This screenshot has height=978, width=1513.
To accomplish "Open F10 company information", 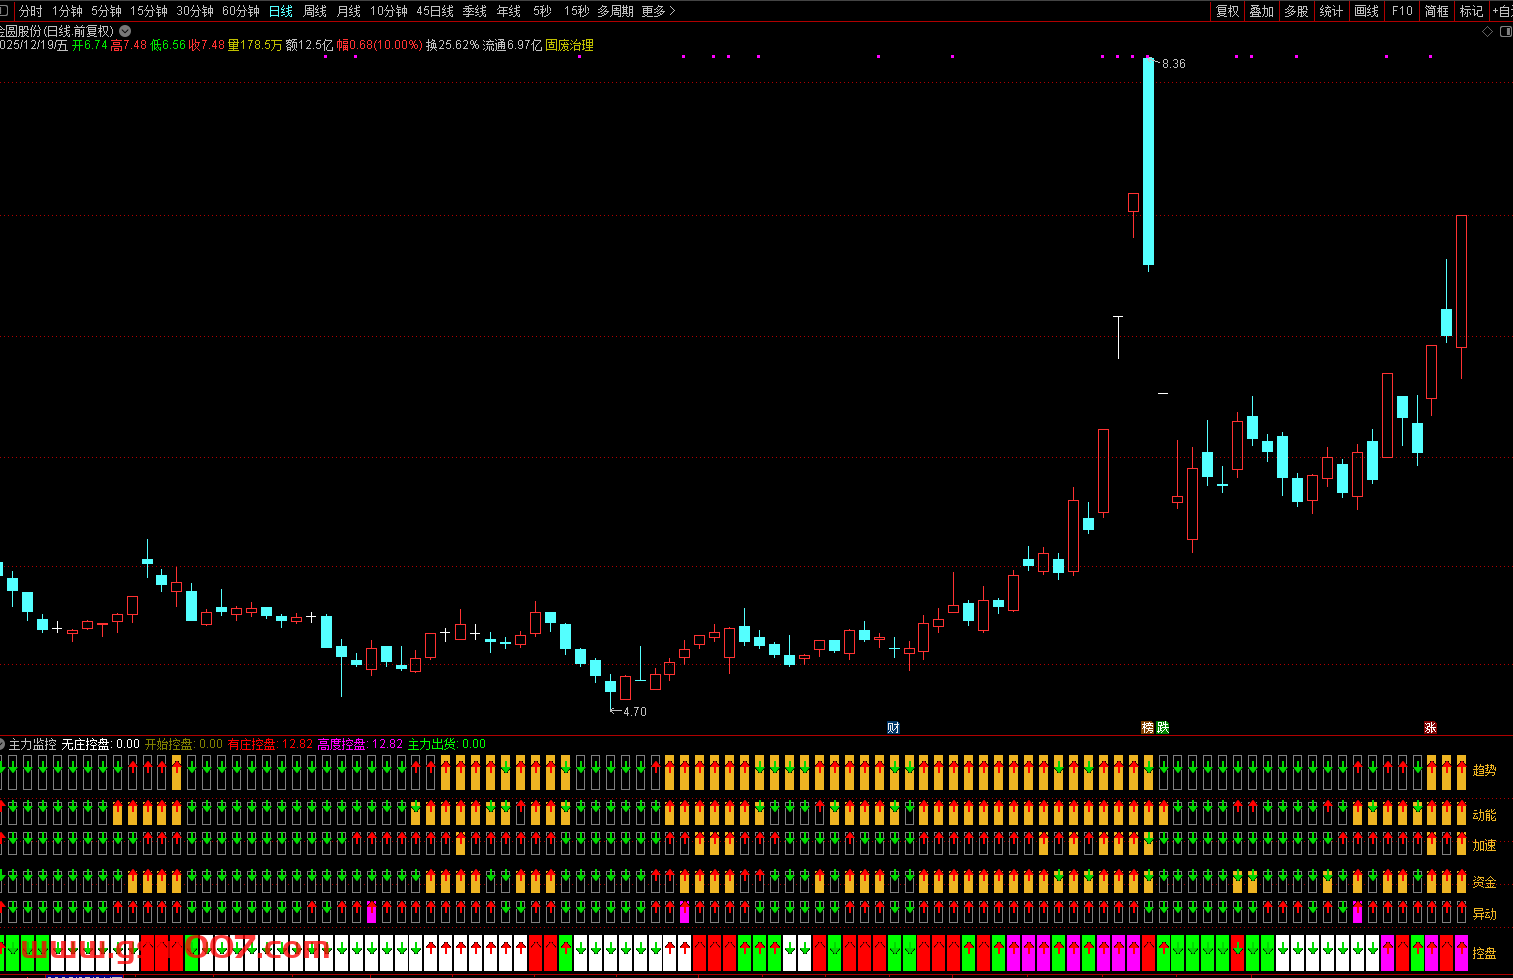I will pyautogui.click(x=1402, y=11).
